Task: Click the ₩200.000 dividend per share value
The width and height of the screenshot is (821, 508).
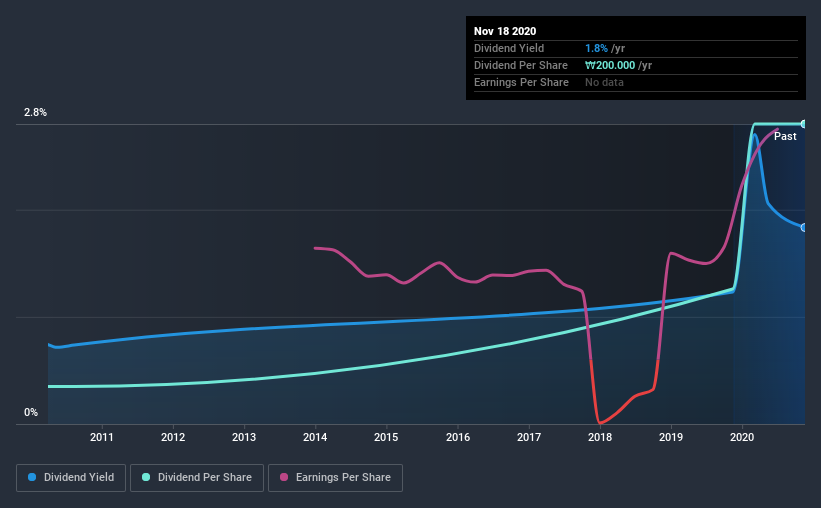Action: tap(610, 65)
